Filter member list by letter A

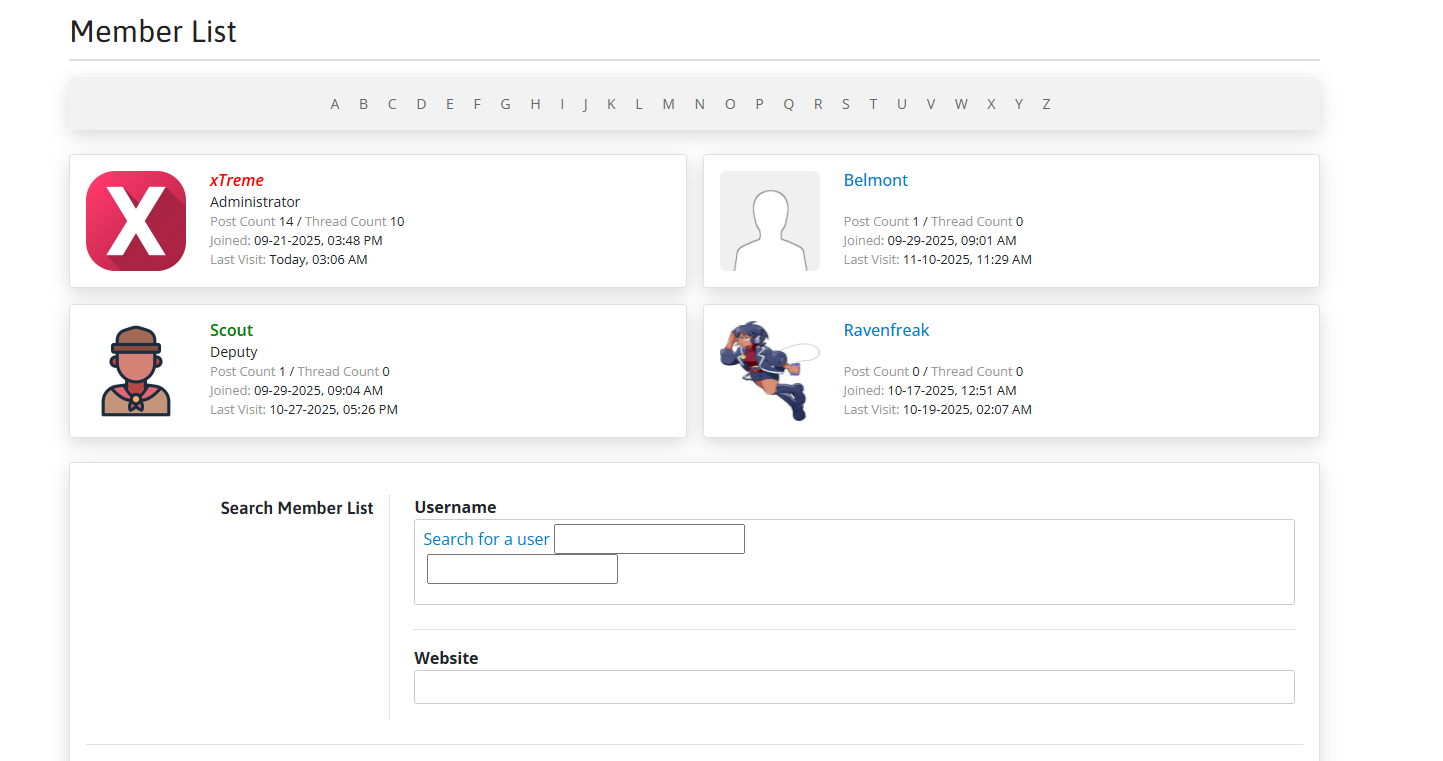coord(335,104)
